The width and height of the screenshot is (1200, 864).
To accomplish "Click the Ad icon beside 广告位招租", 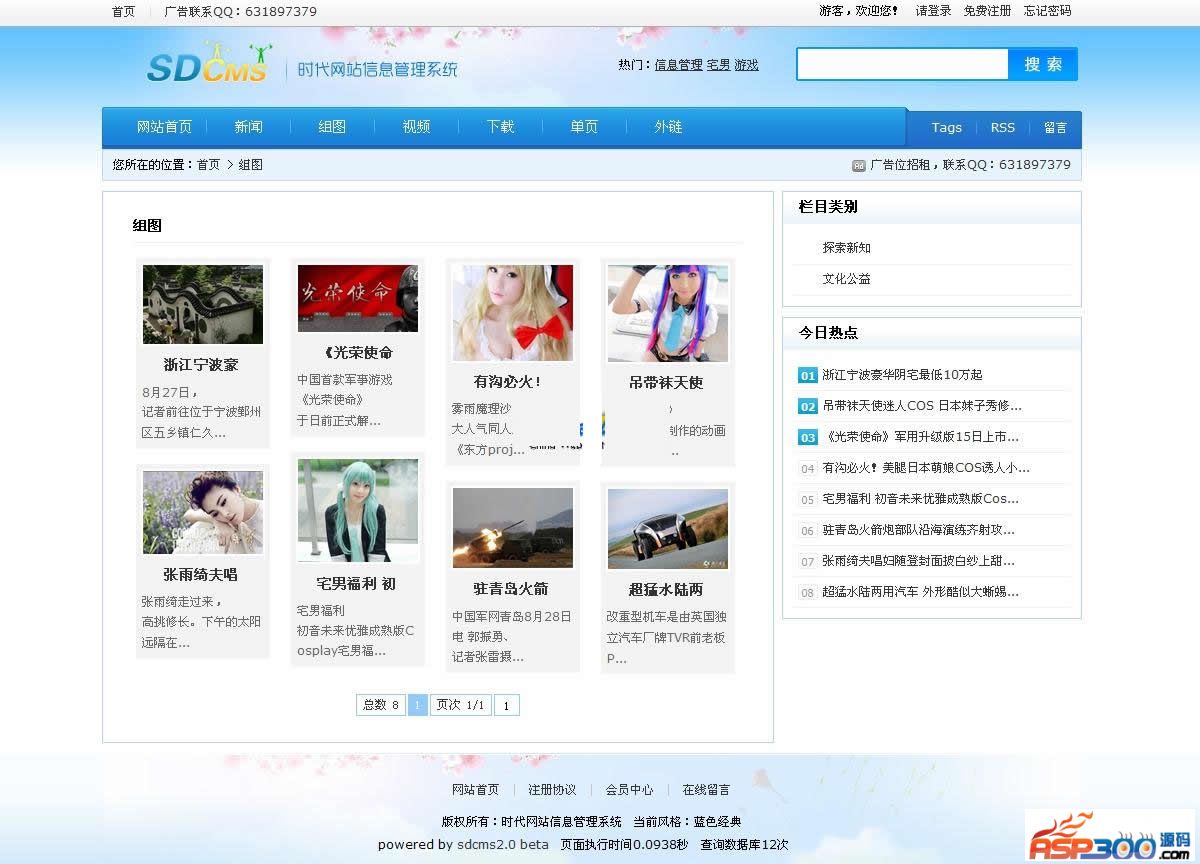I will [x=858, y=165].
